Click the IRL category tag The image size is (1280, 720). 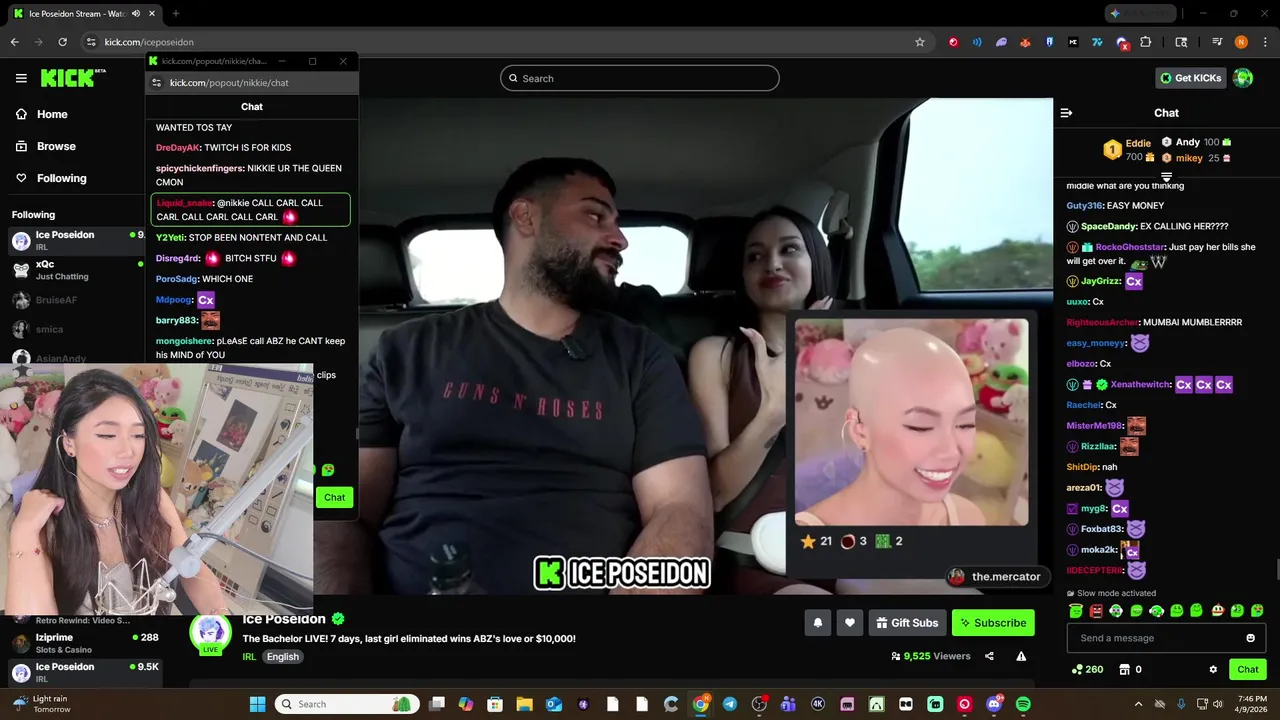click(249, 657)
